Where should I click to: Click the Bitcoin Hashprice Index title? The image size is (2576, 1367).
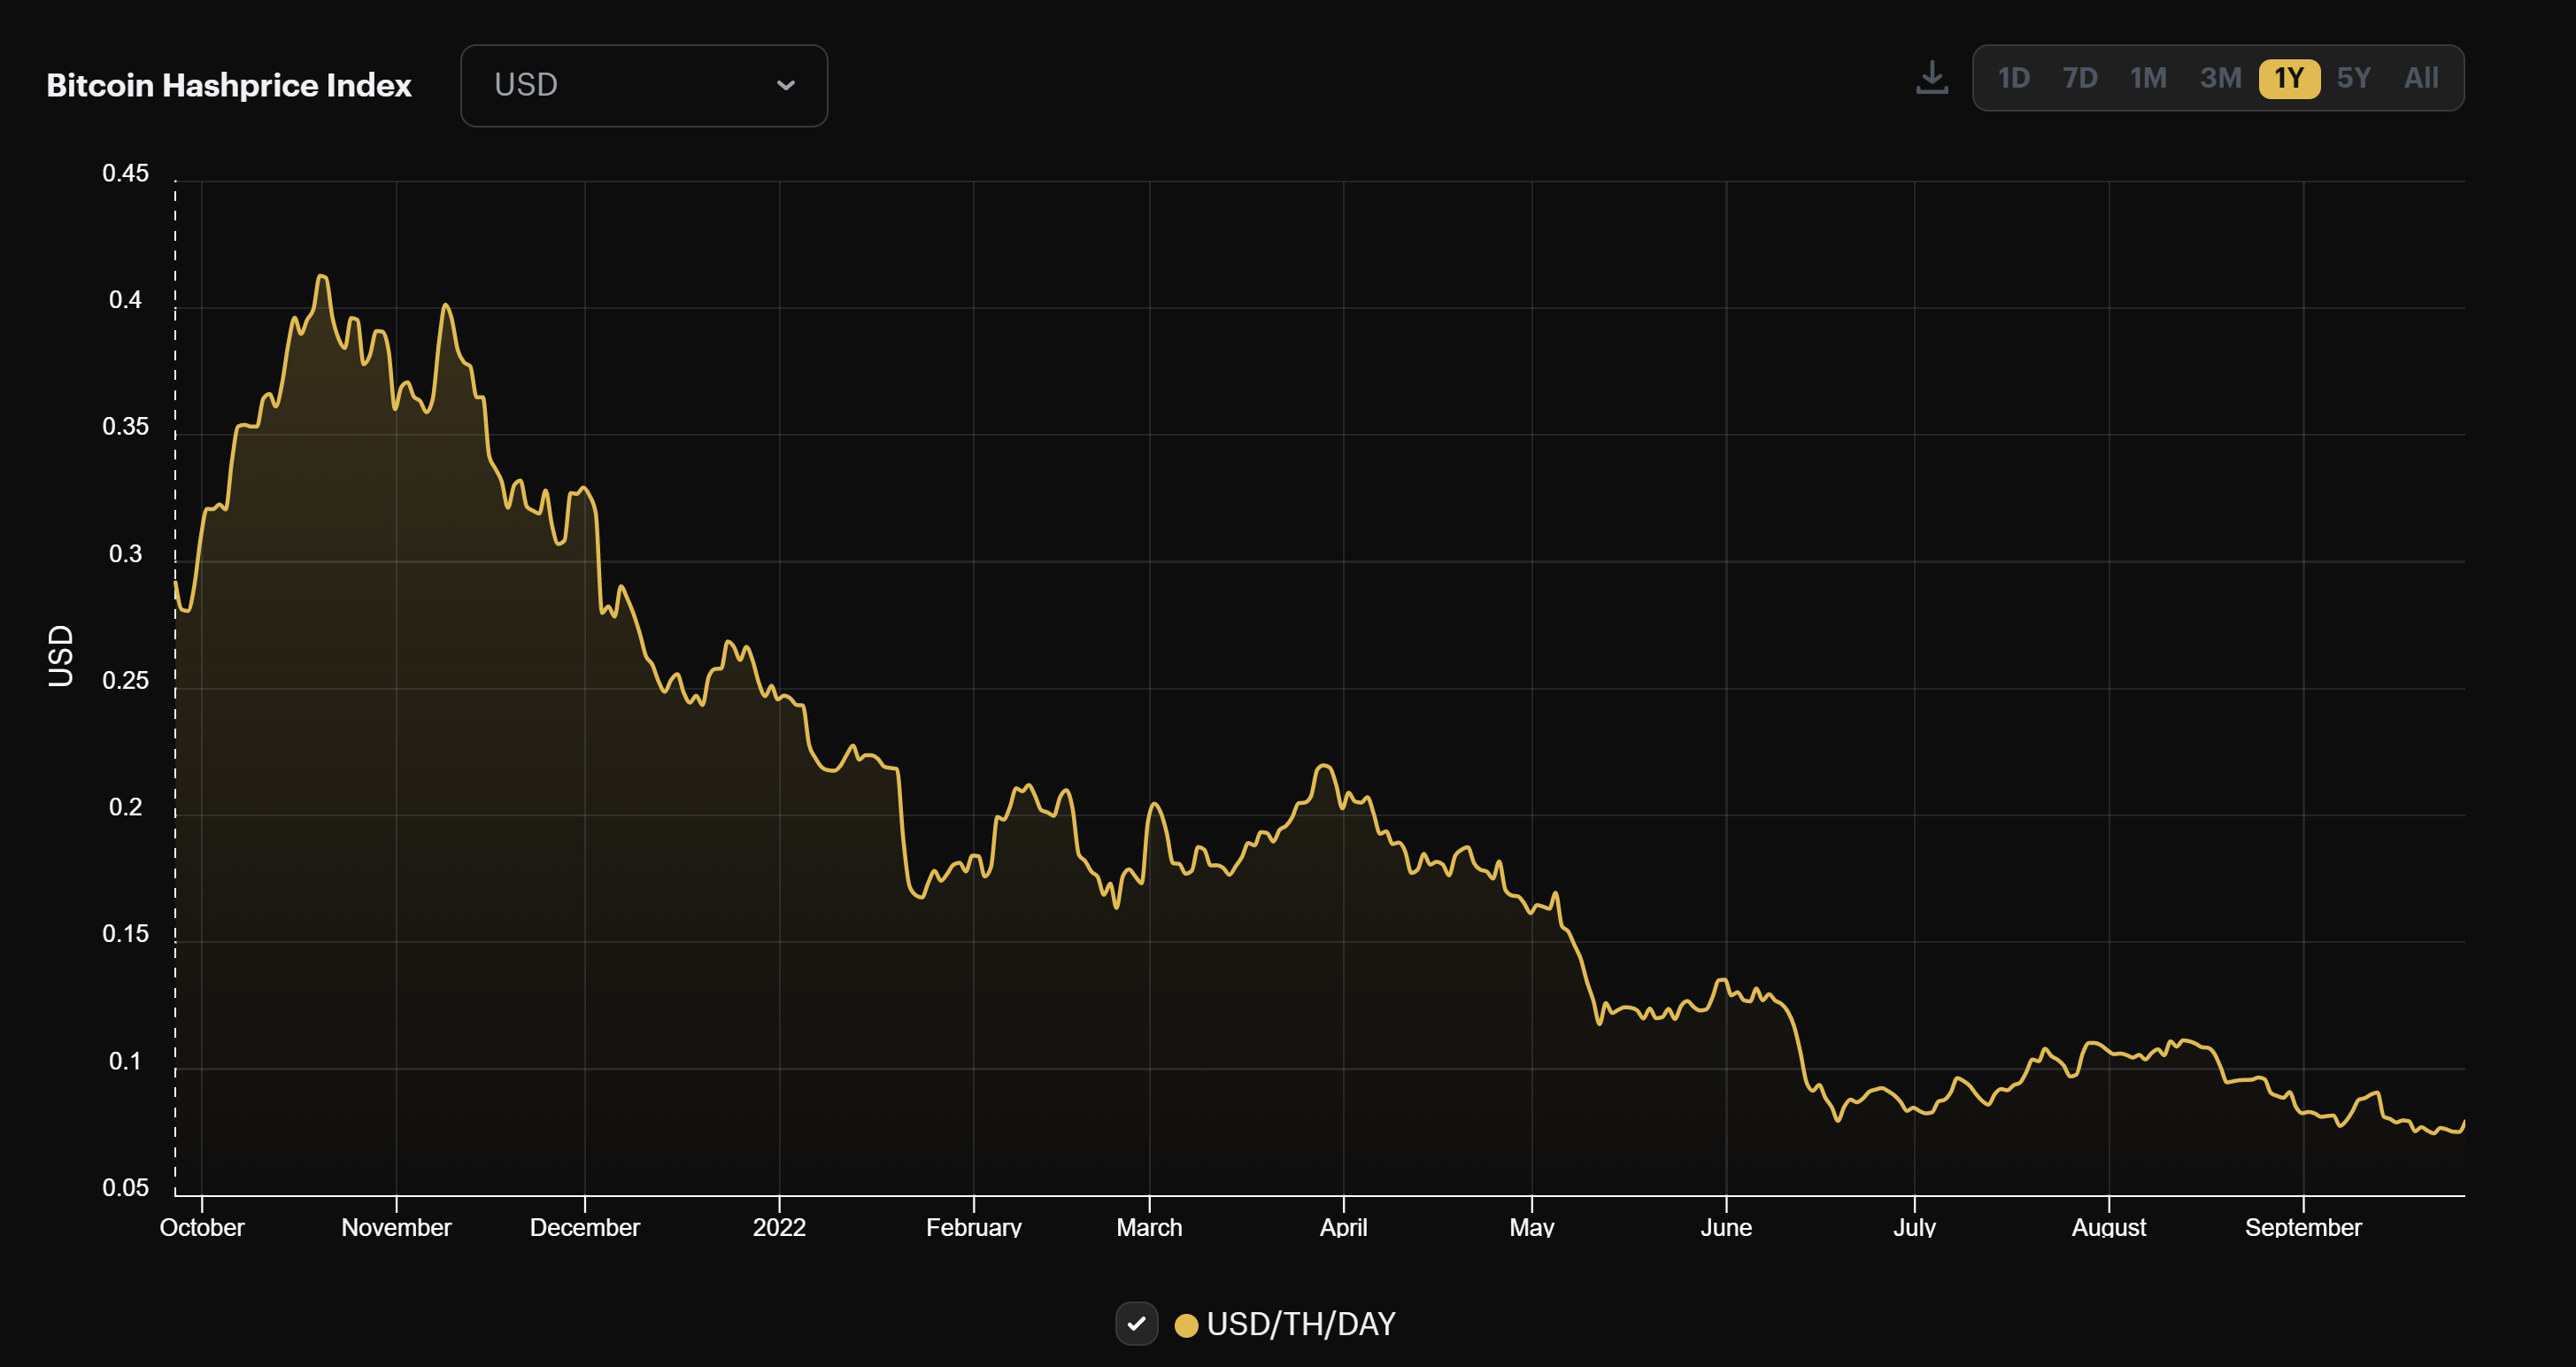(x=228, y=85)
